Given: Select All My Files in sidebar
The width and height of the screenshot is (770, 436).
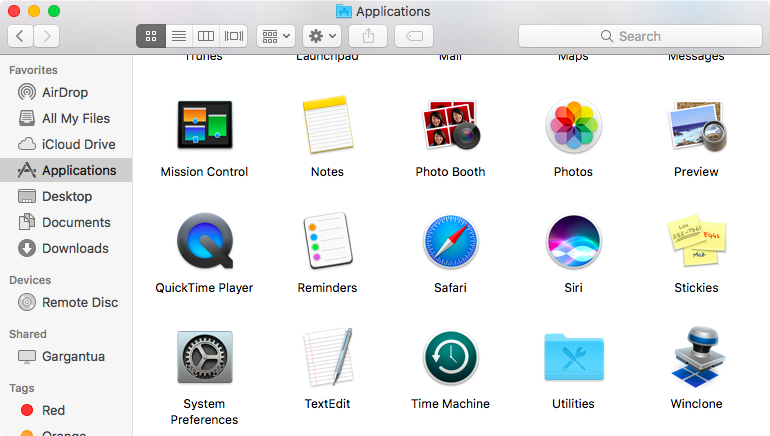Looking at the screenshot, I should [66, 118].
